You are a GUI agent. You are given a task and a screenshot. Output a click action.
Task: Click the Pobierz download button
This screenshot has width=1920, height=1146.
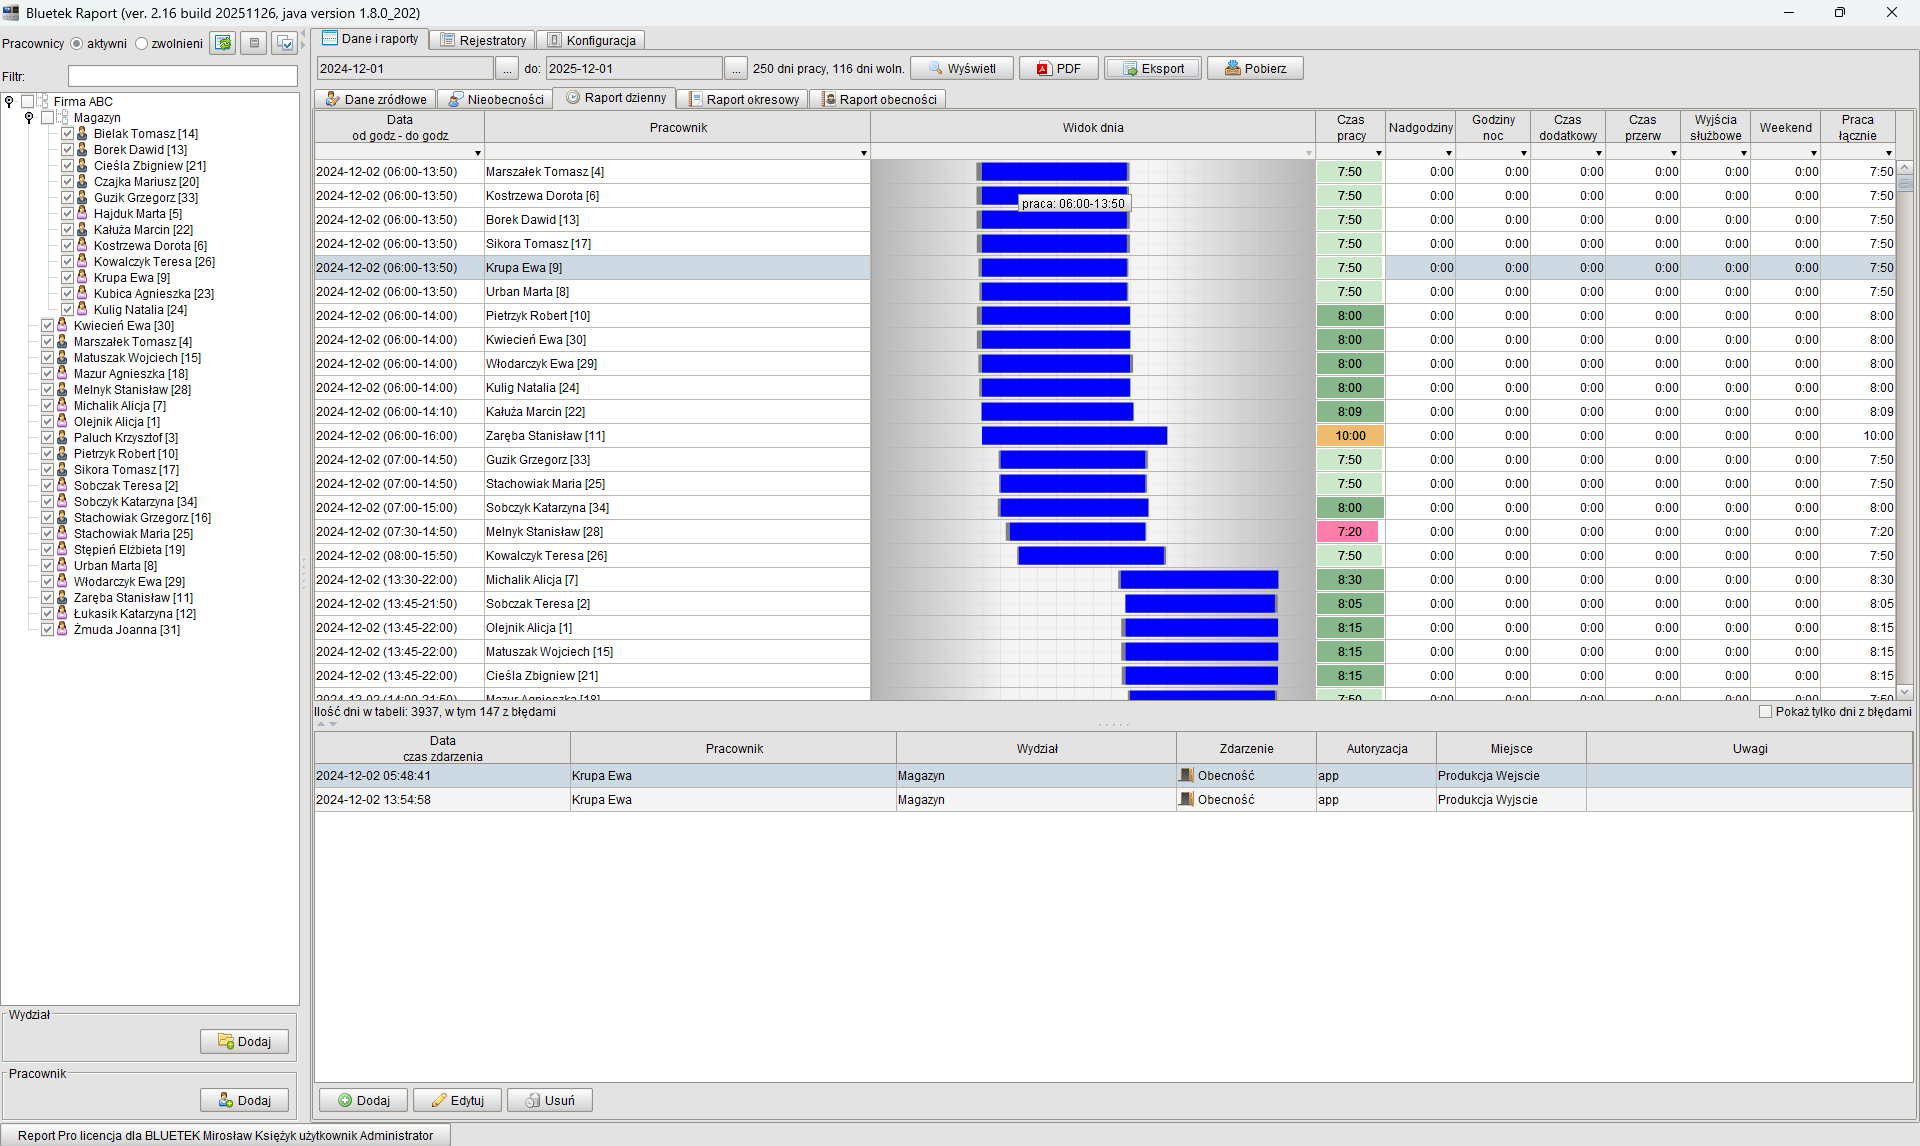coord(1255,68)
